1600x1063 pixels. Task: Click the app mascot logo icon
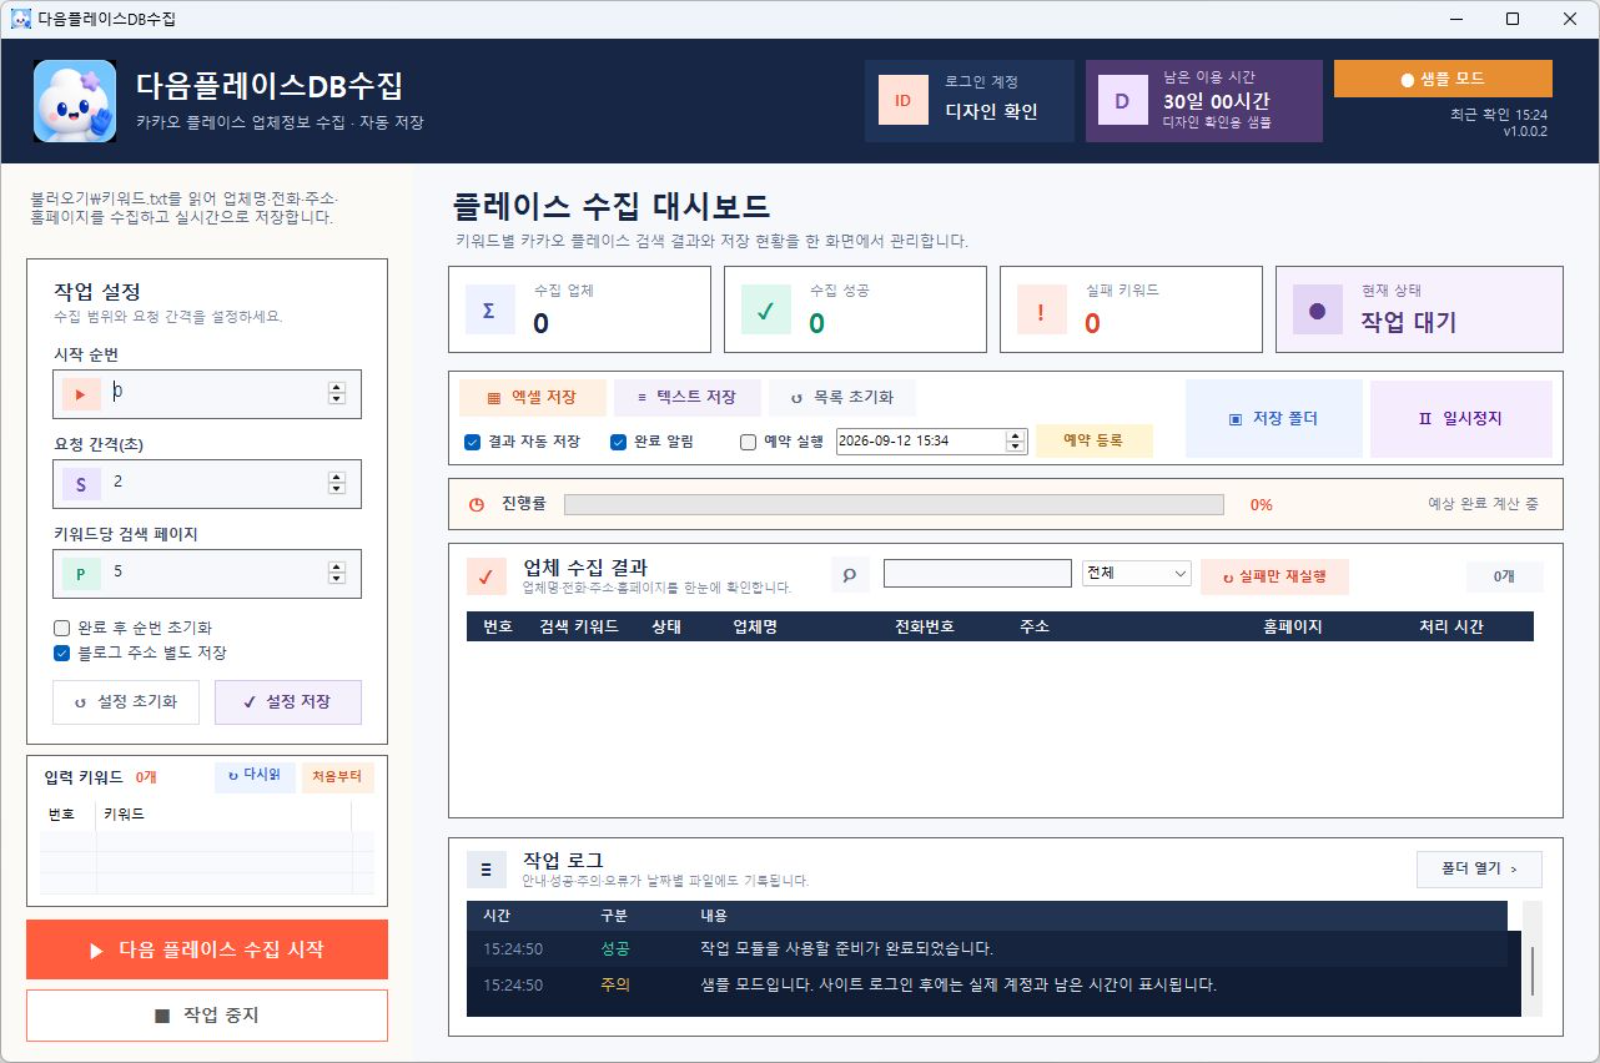[x=75, y=101]
